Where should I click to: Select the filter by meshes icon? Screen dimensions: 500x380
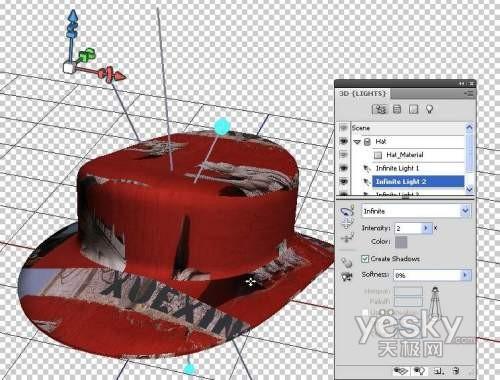(397, 109)
